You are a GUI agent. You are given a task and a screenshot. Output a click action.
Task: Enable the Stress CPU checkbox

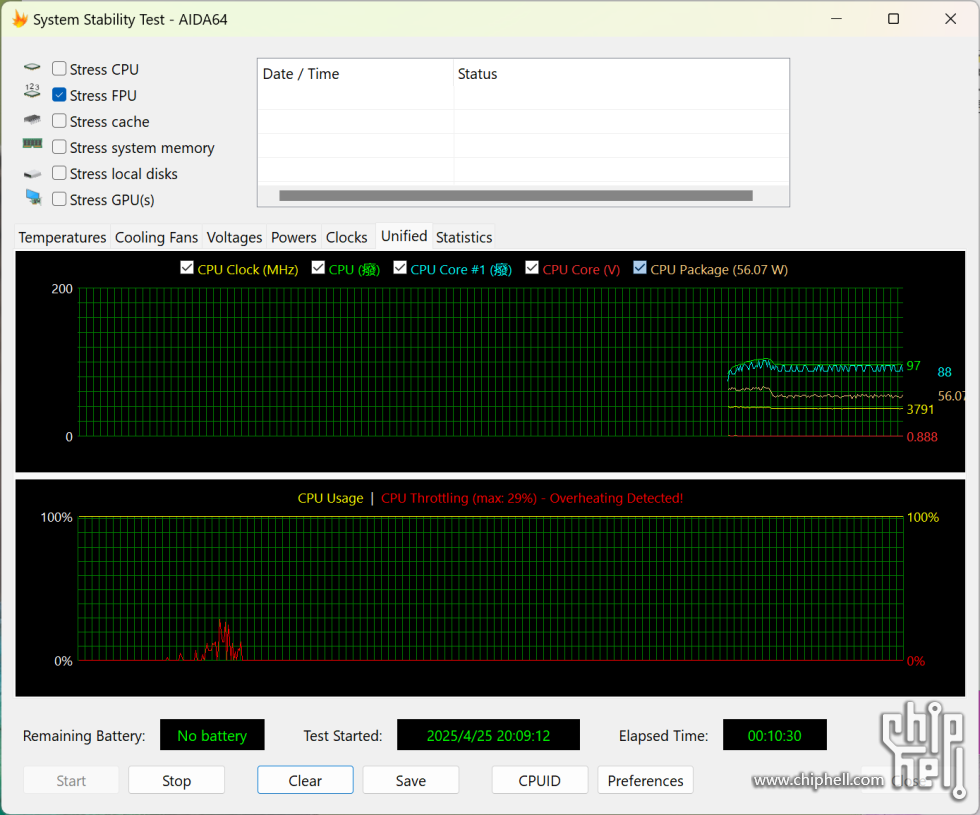click(x=59, y=68)
